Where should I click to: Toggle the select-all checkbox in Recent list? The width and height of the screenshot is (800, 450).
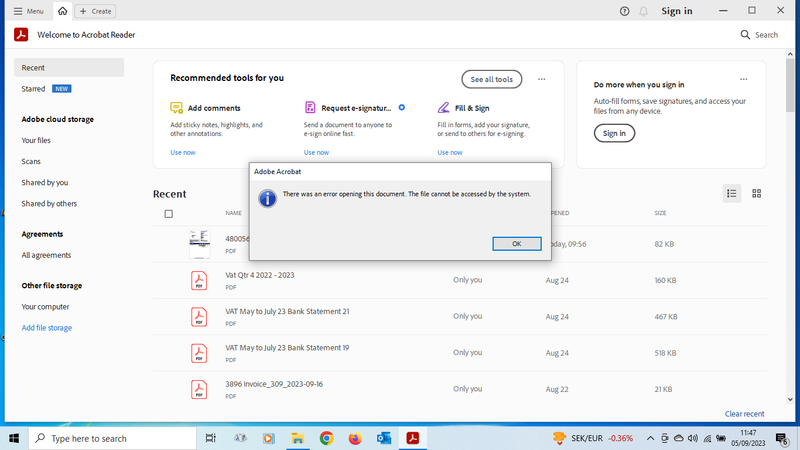[168, 213]
